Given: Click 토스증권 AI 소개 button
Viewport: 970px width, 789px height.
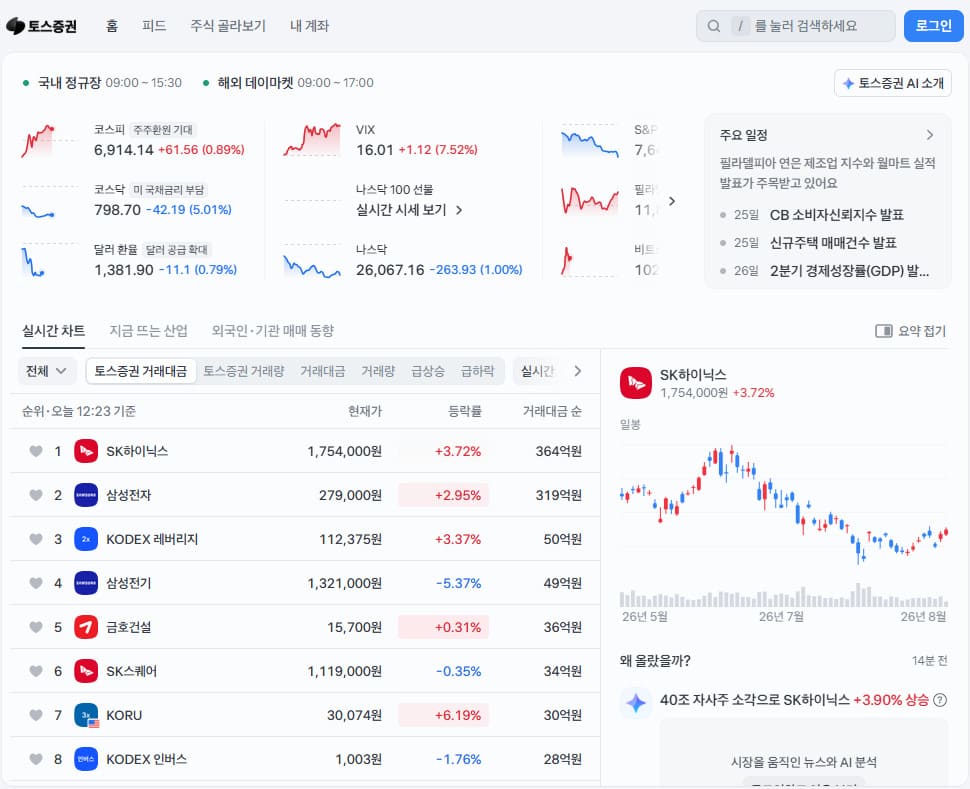Looking at the screenshot, I should [x=893, y=83].
